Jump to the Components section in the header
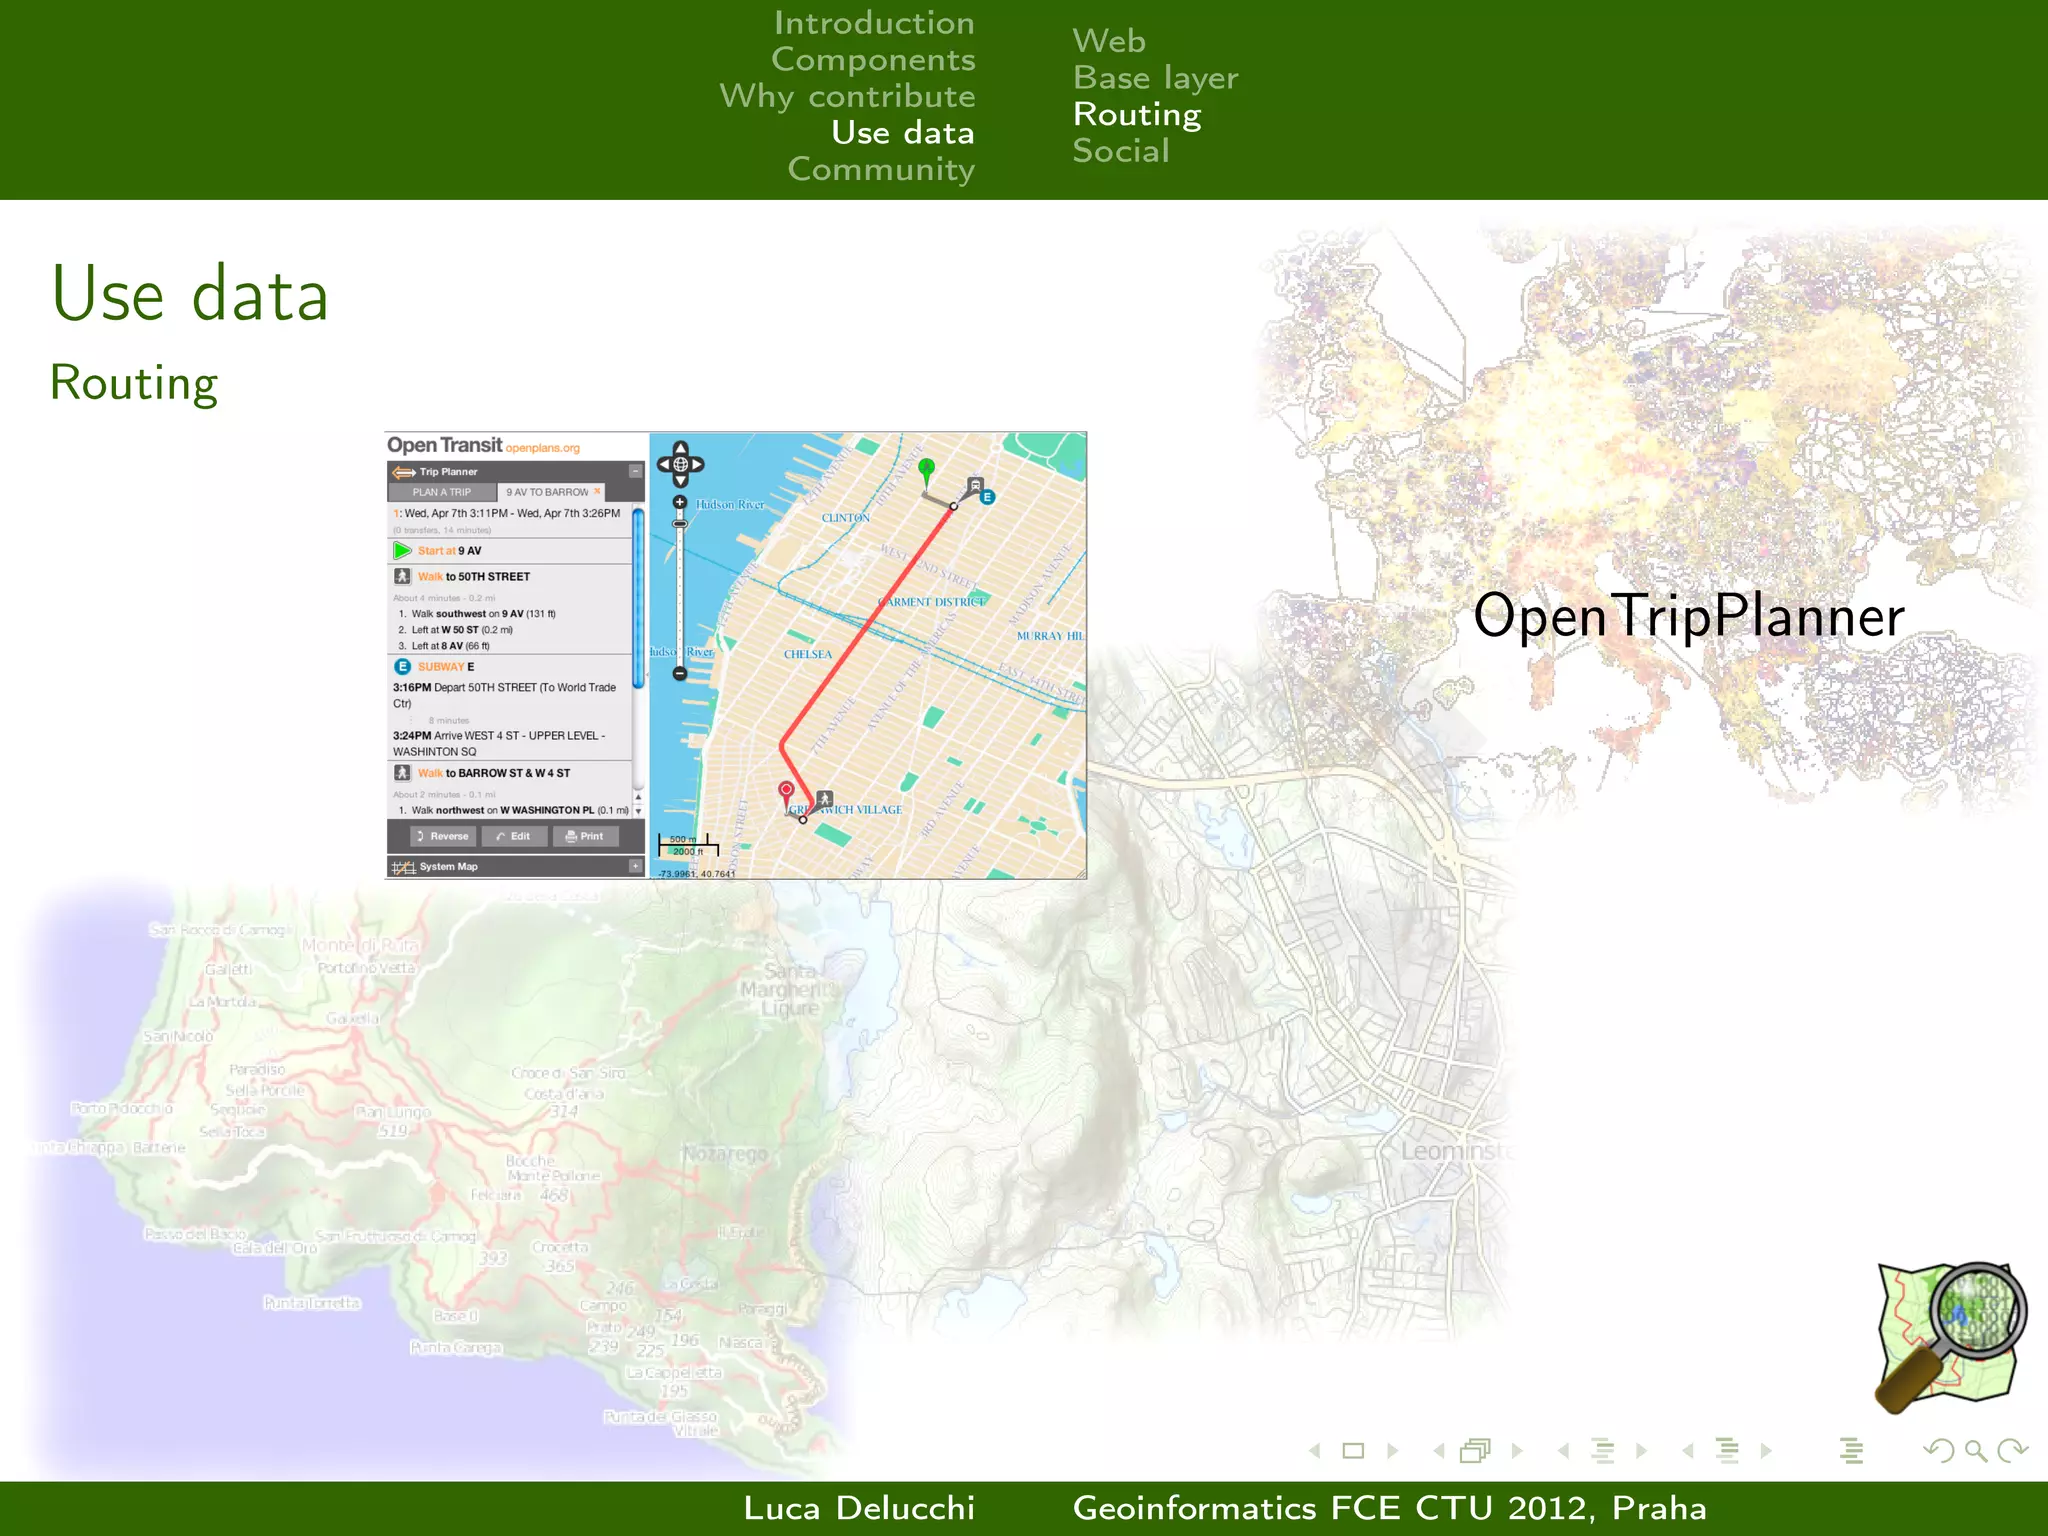Viewport: 2048px width, 1536px height. point(873,60)
